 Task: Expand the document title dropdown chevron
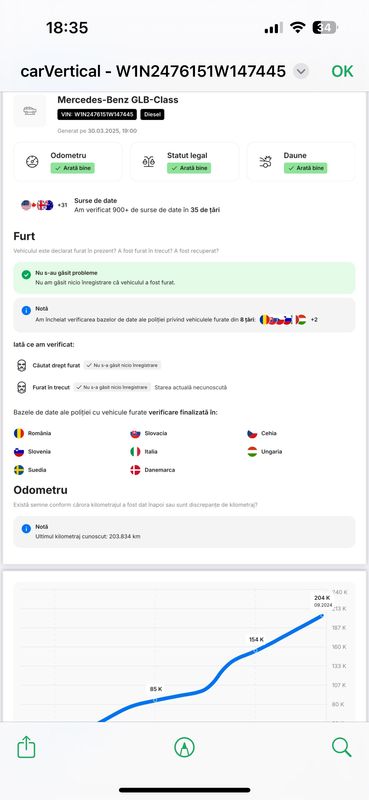click(x=301, y=71)
